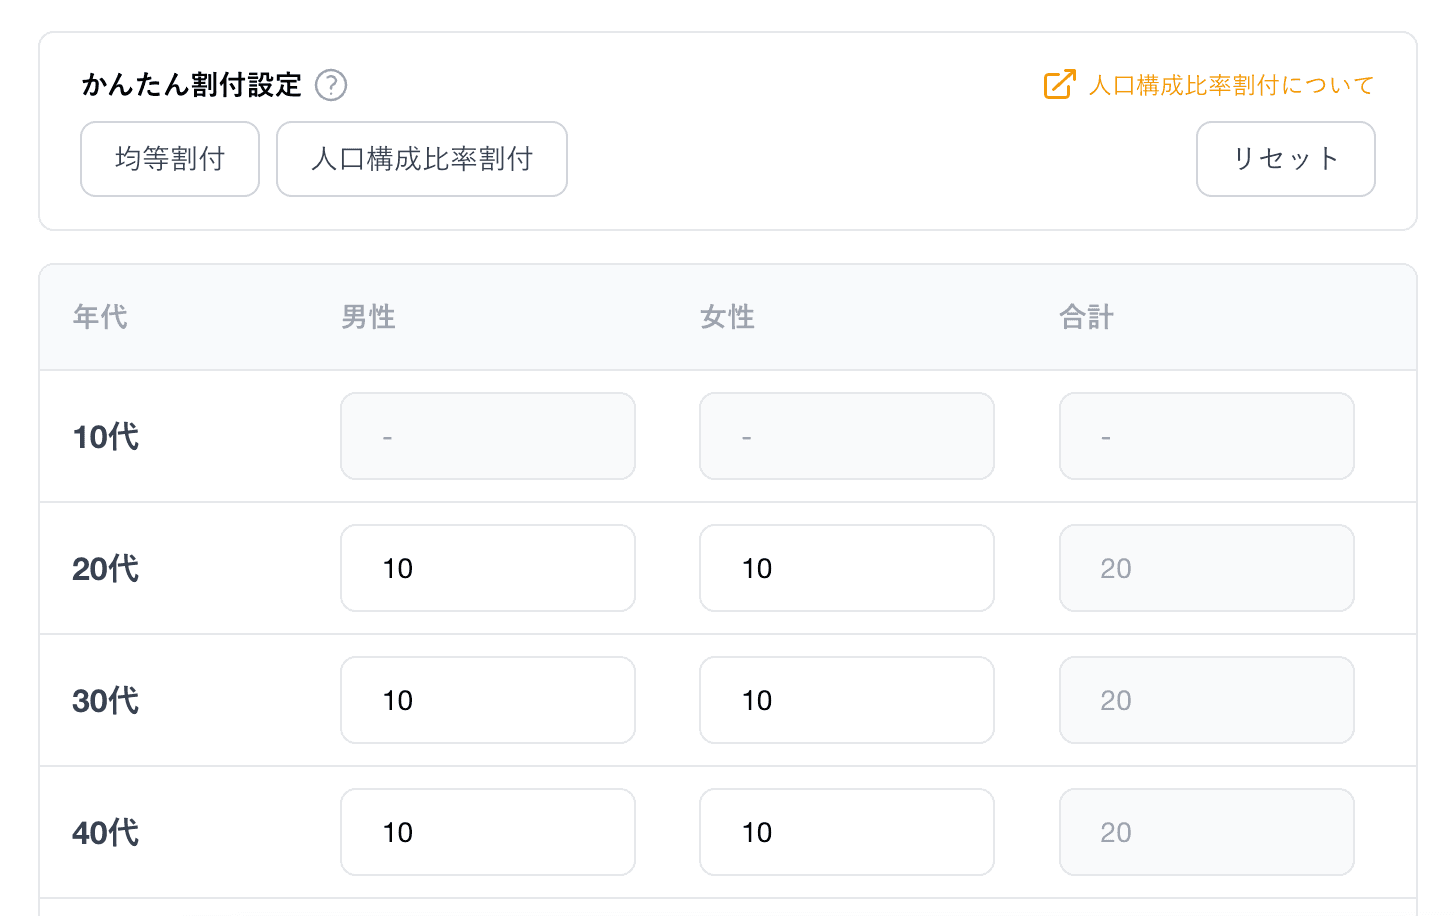Image resolution: width=1456 pixels, height=916 pixels.
Task: Click the male input field for 30代
Action: click(x=487, y=700)
